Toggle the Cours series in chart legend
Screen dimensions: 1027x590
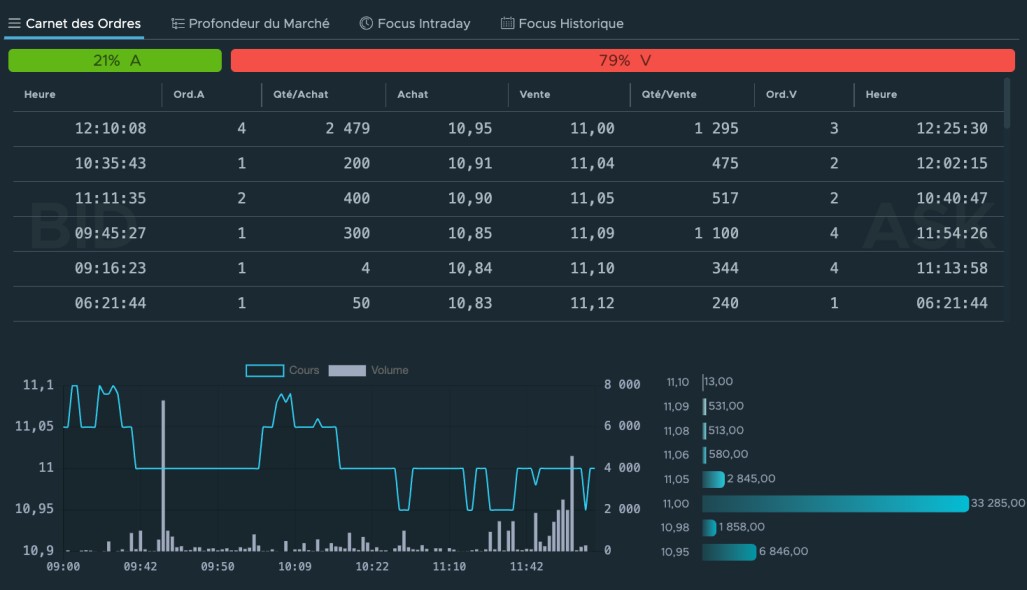click(x=283, y=370)
